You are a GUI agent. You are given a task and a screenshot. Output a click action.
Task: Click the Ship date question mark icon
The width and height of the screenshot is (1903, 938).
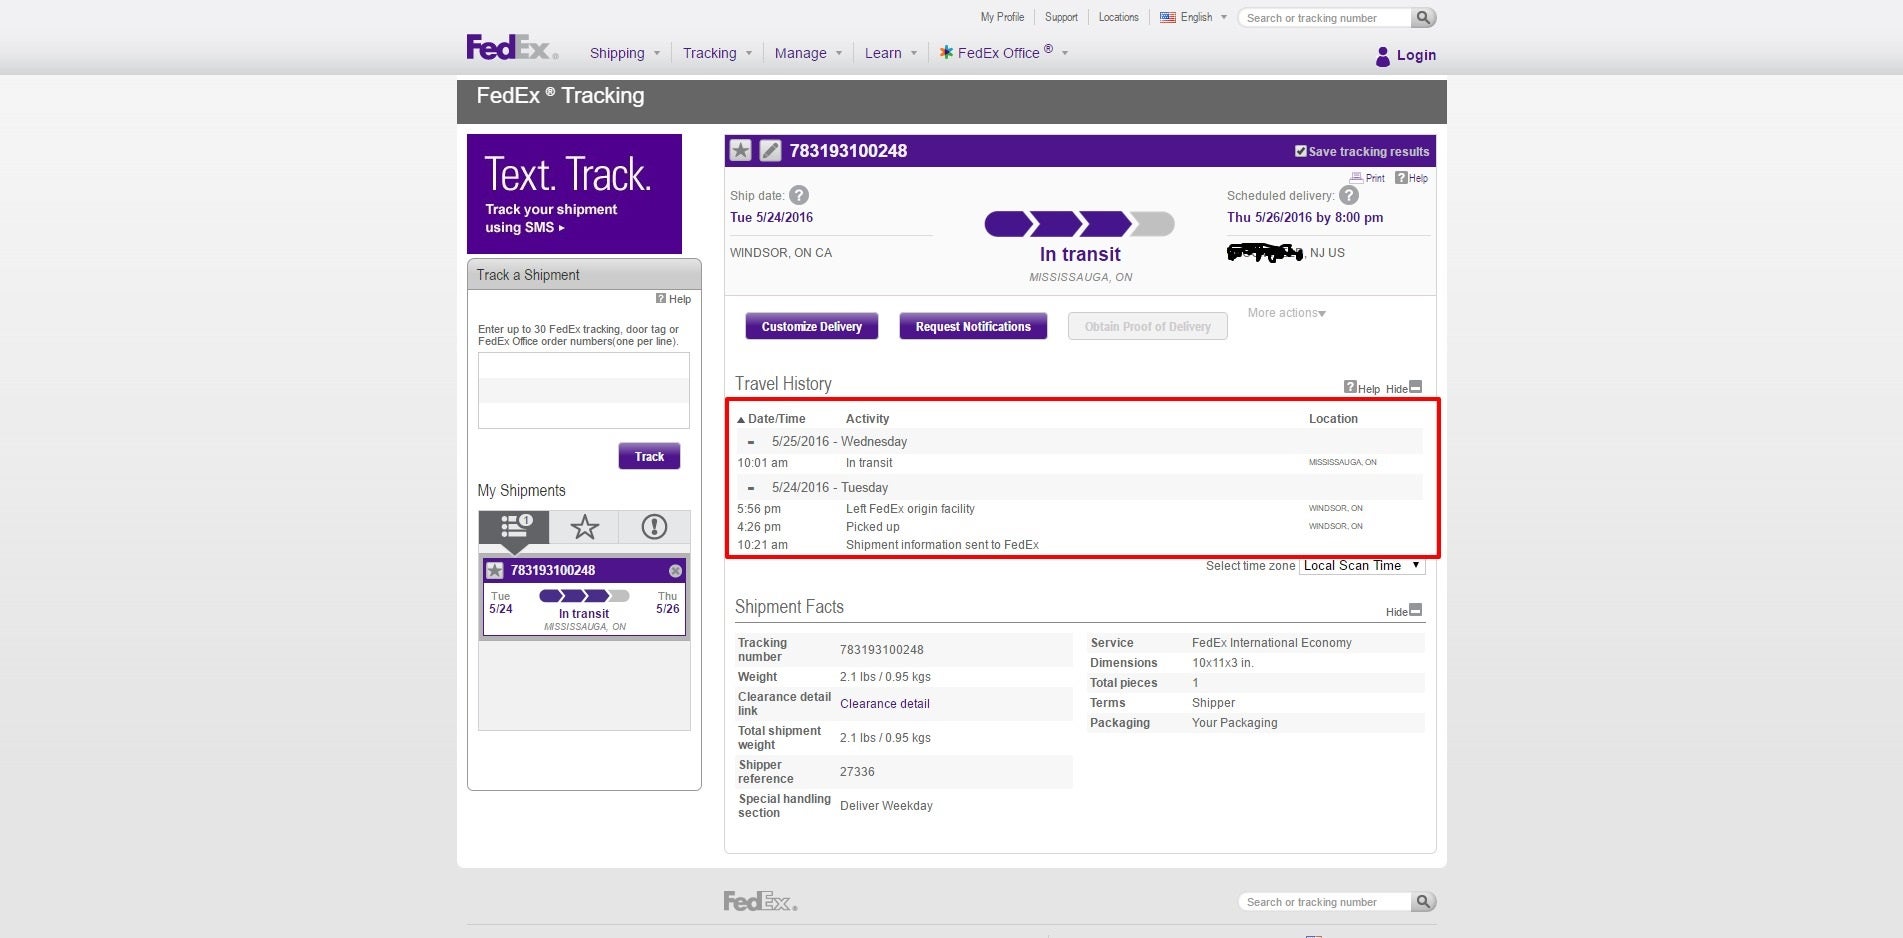coord(799,195)
